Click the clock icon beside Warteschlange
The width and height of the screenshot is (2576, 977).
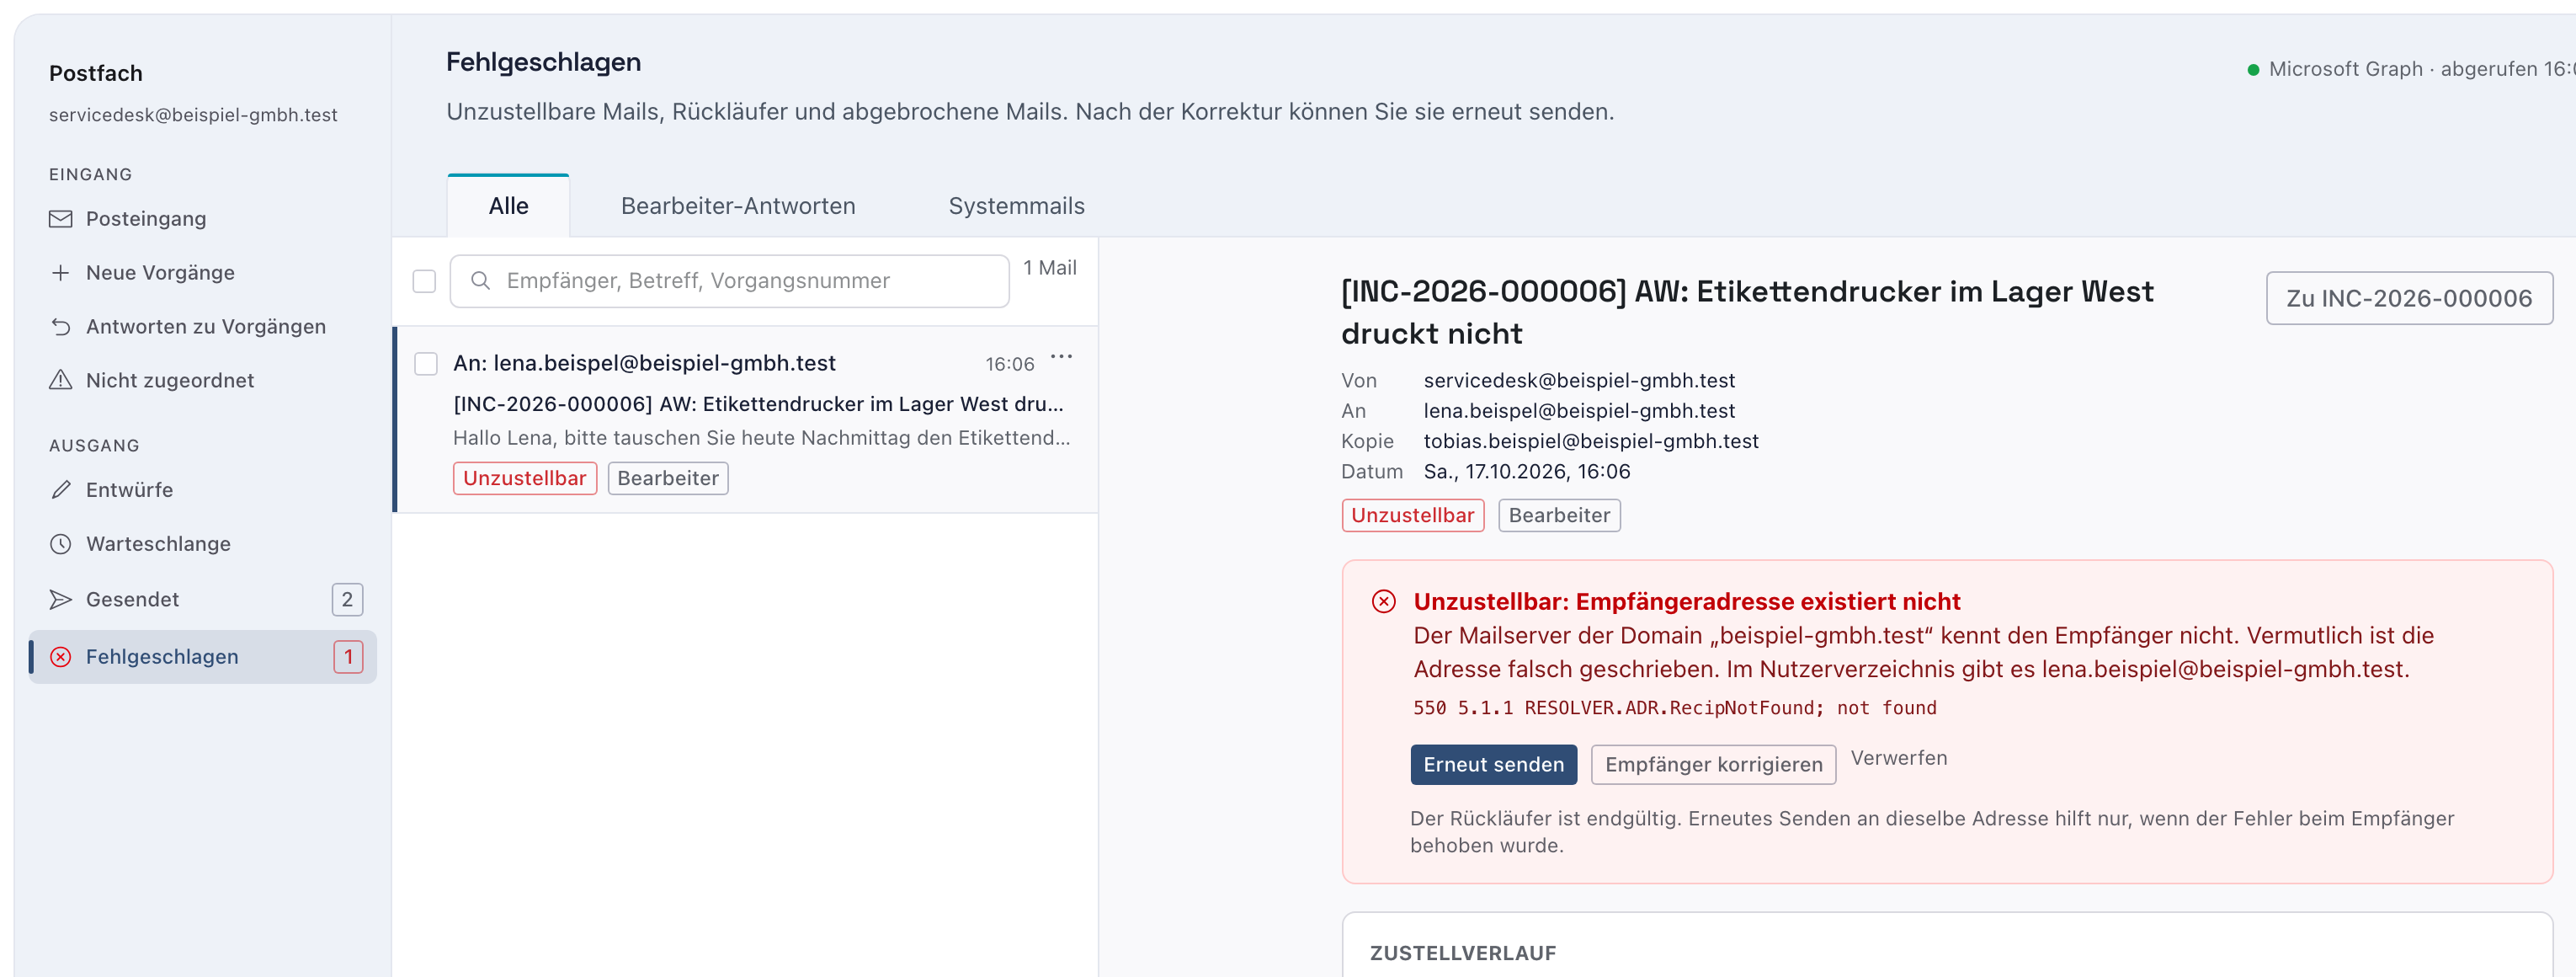61,544
